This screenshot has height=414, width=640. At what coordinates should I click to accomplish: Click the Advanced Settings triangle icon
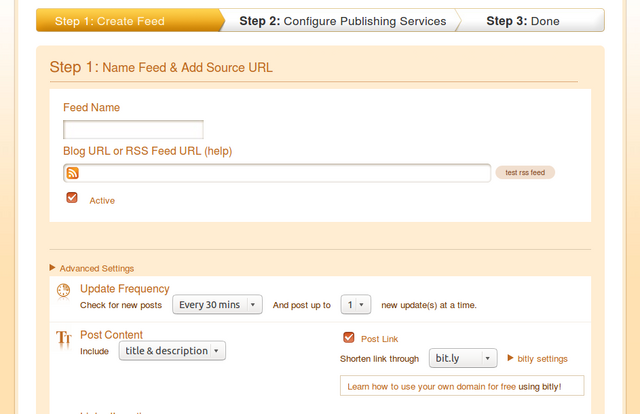tap(52, 267)
